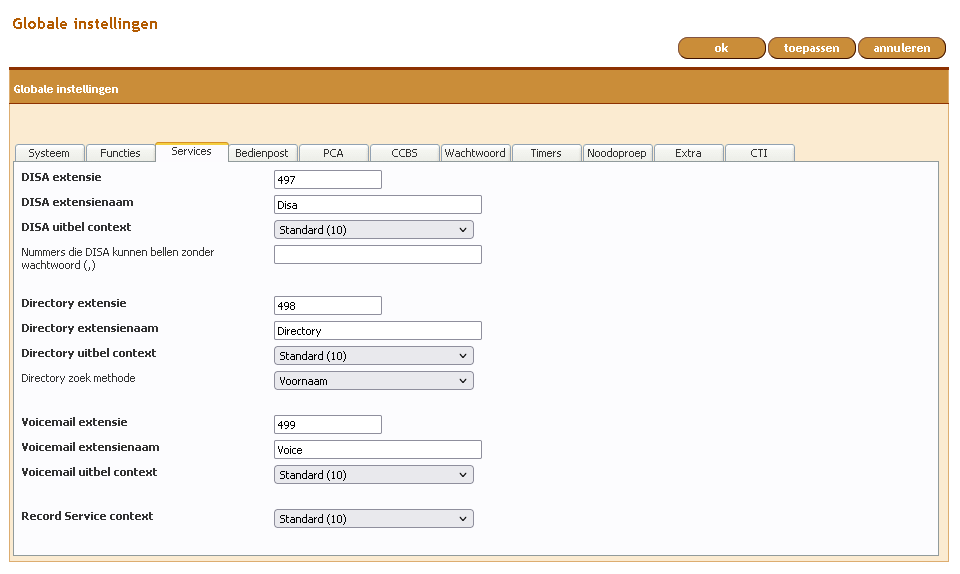Click the 'Voicemail uitbel context' label
This screenshot has height=574, width=960.
click(89, 472)
